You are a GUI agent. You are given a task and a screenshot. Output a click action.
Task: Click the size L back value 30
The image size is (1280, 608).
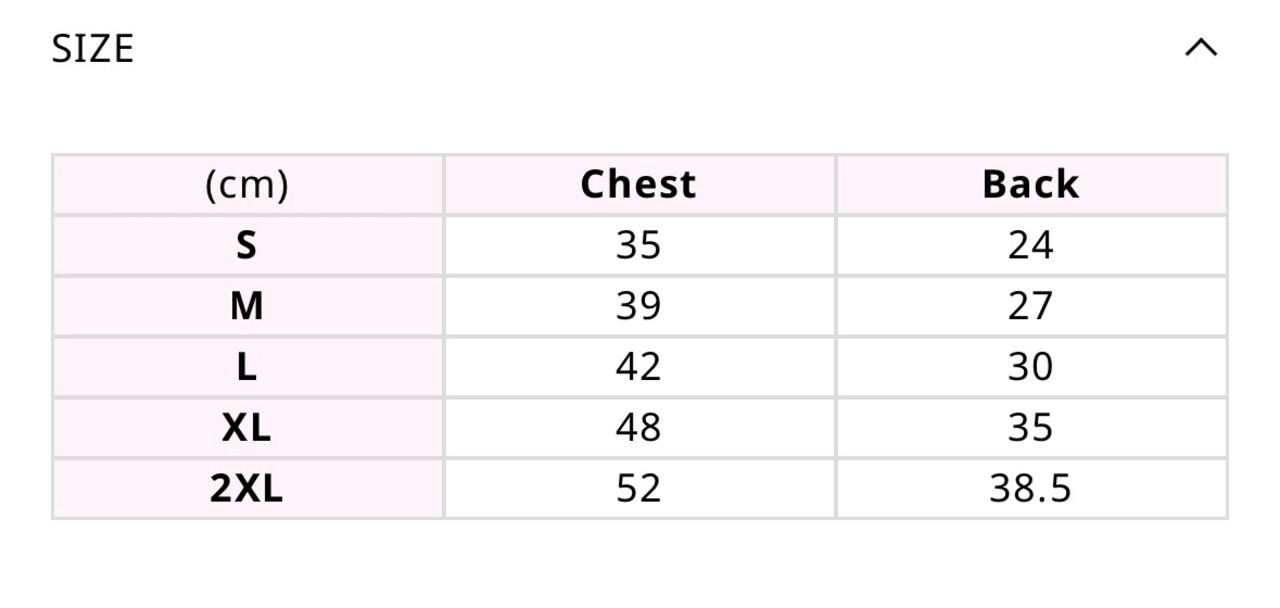(x=1030, y=368)
